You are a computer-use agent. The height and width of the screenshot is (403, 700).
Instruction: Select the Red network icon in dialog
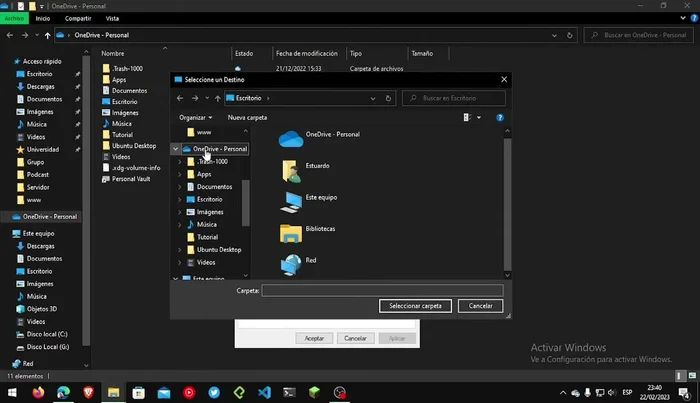point(291,265)
